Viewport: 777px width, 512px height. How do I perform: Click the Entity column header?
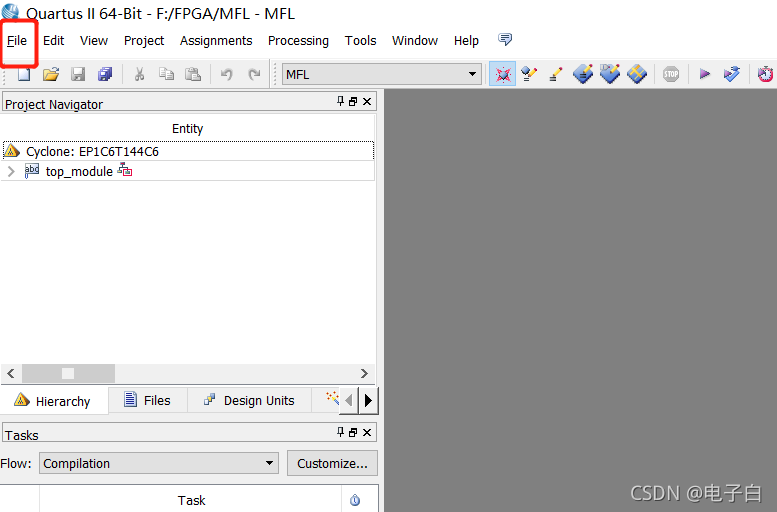tap(188, 129)
